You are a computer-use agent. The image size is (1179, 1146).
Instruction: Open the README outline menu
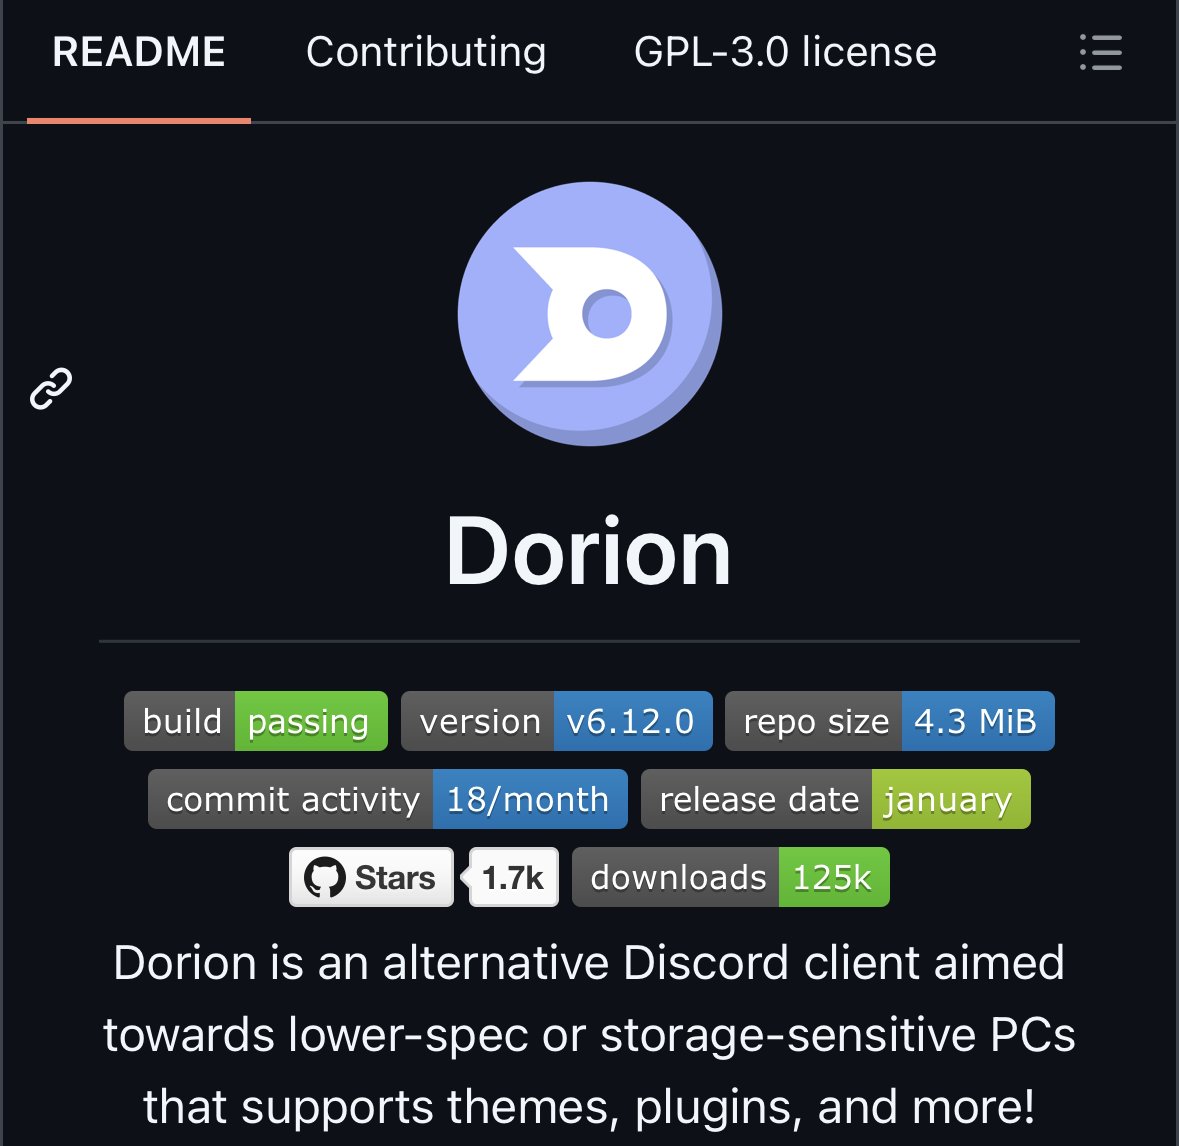coord(1100,54)
